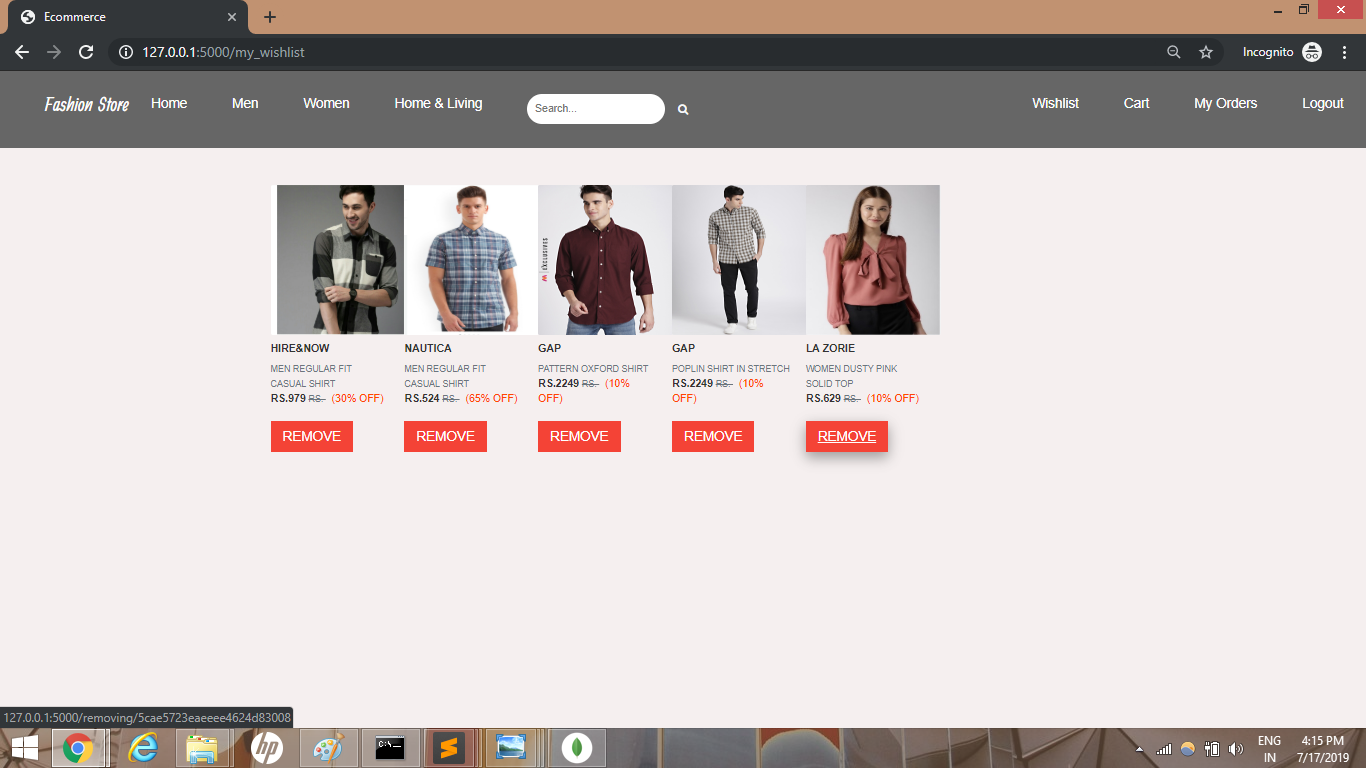1366x768 pixels.
Task: Remove HIRE&NOW shirt from wishlist
Action: click(x=312, y=436)
